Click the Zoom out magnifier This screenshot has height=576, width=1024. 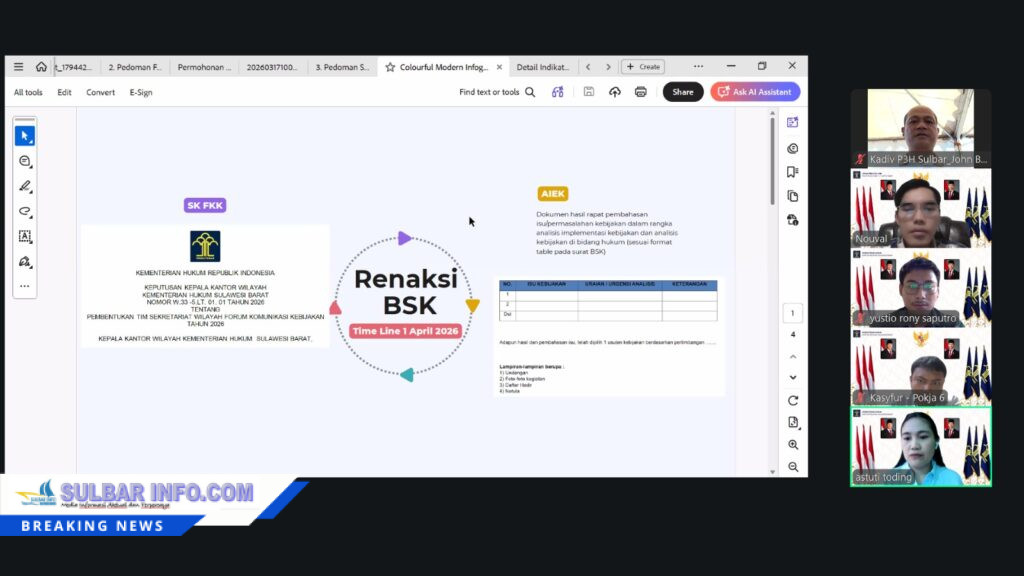click(793, 467)
